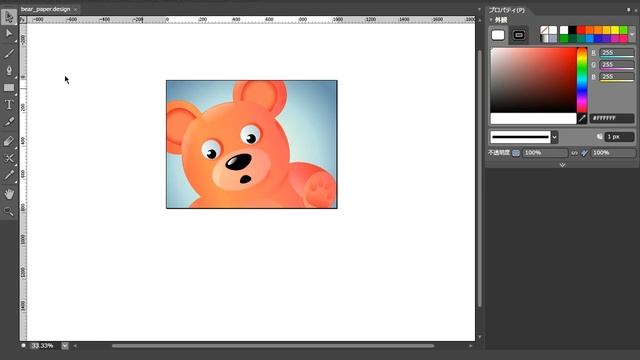
Task: Select the Slice tool above the Scissors
Action: pos(9,141)
